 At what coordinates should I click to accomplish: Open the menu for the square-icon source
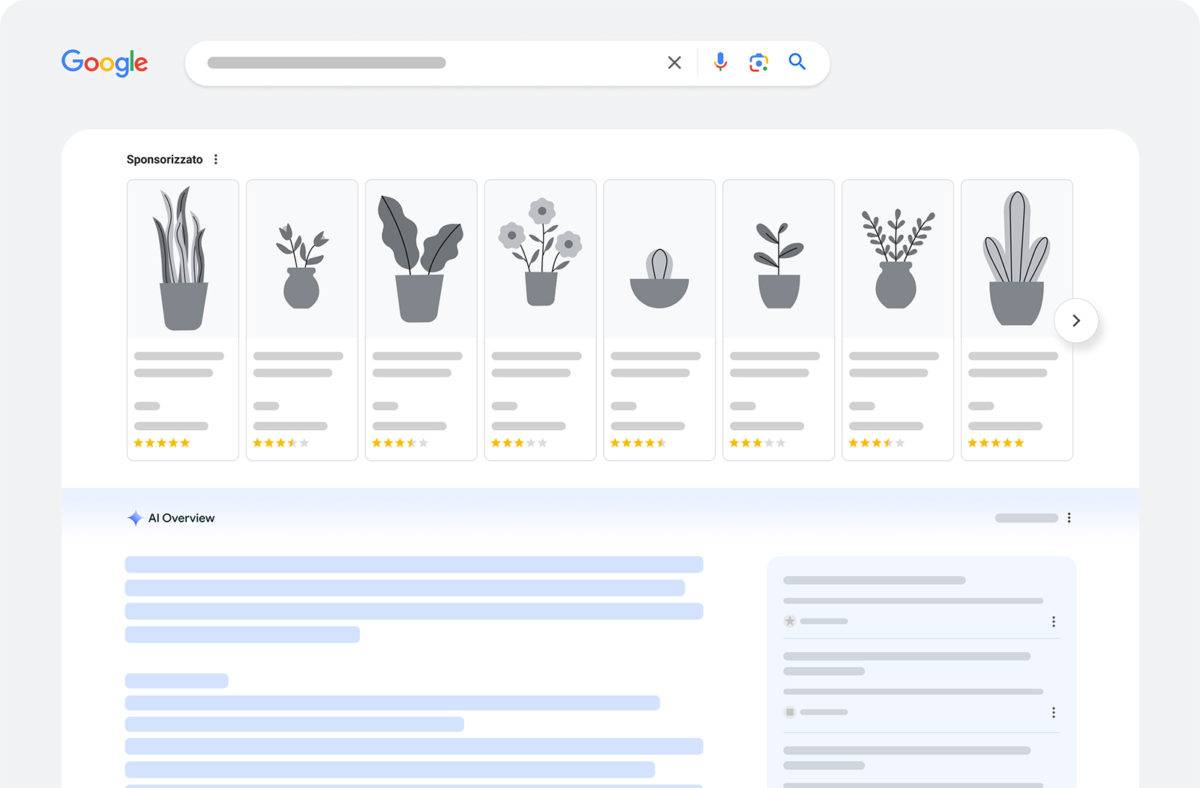(1053, 713)
